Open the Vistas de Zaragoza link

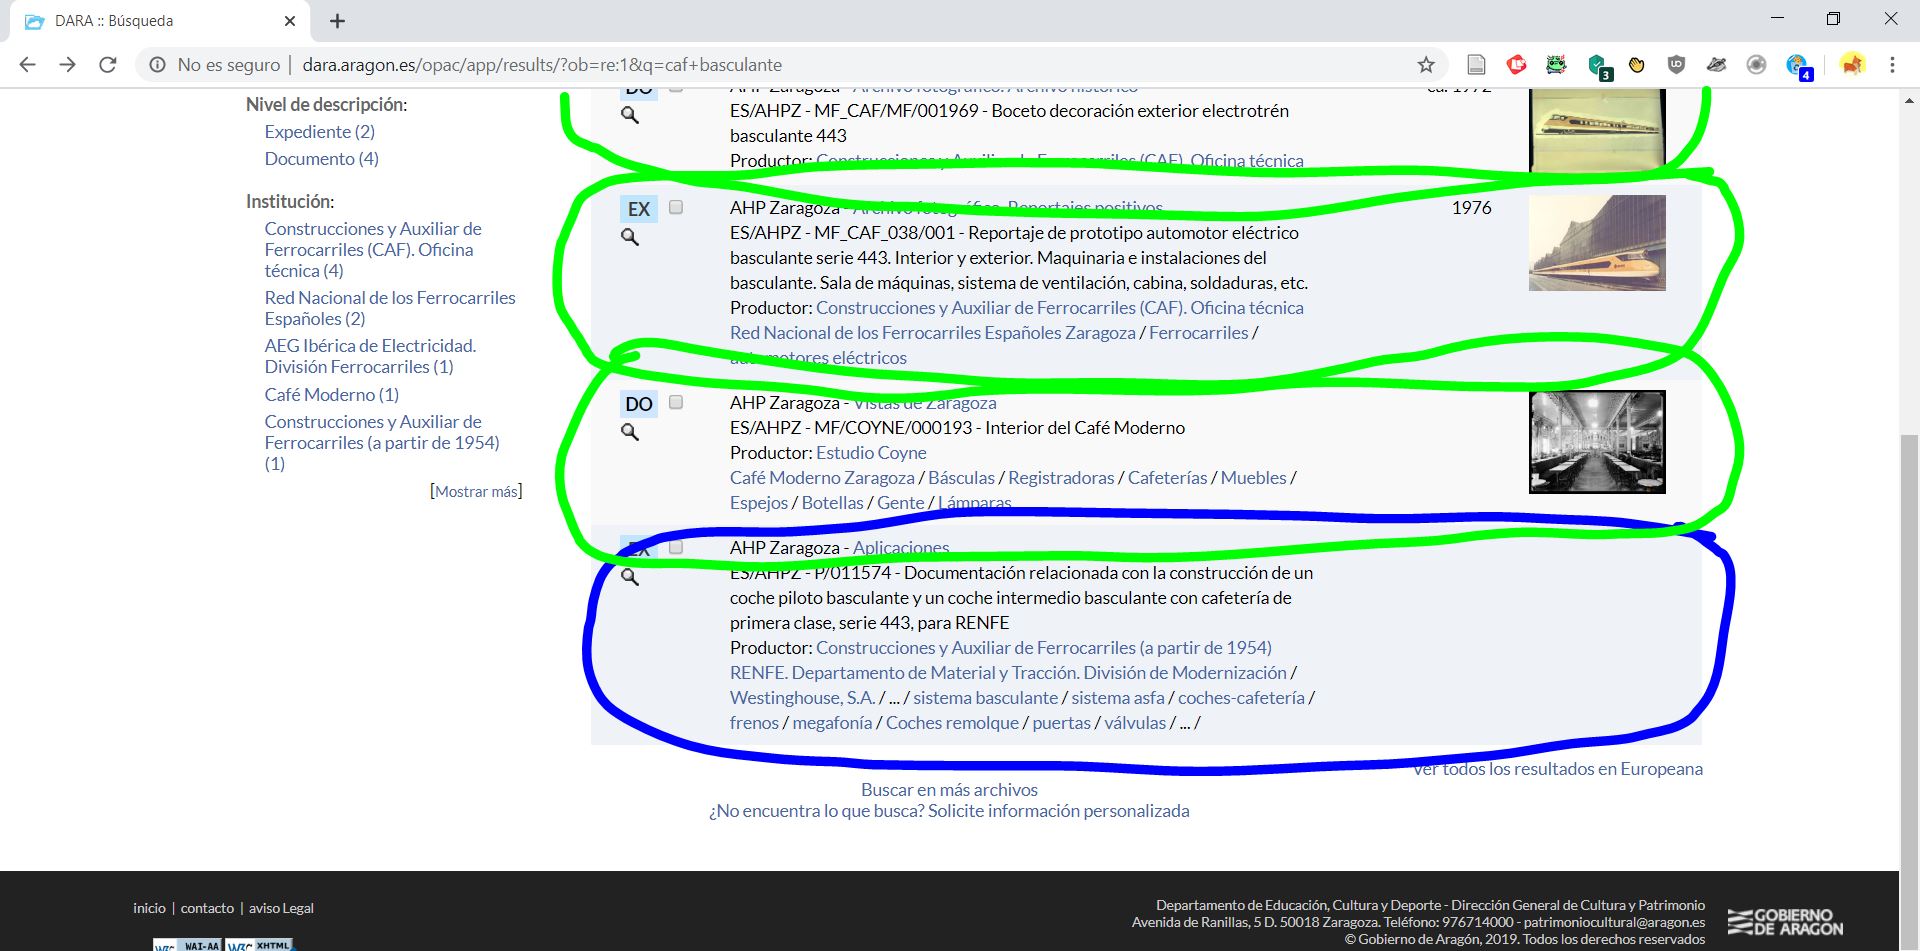pos(925,403)
